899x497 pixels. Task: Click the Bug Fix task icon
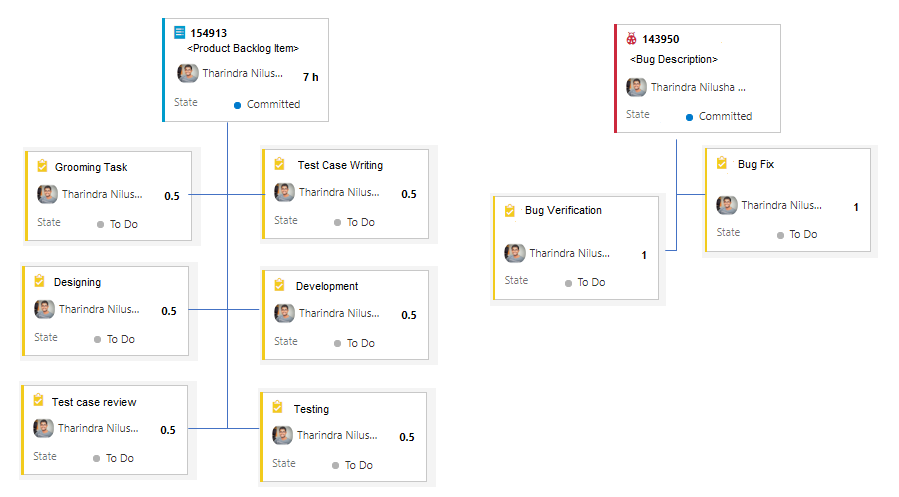[x=721, y=164]
